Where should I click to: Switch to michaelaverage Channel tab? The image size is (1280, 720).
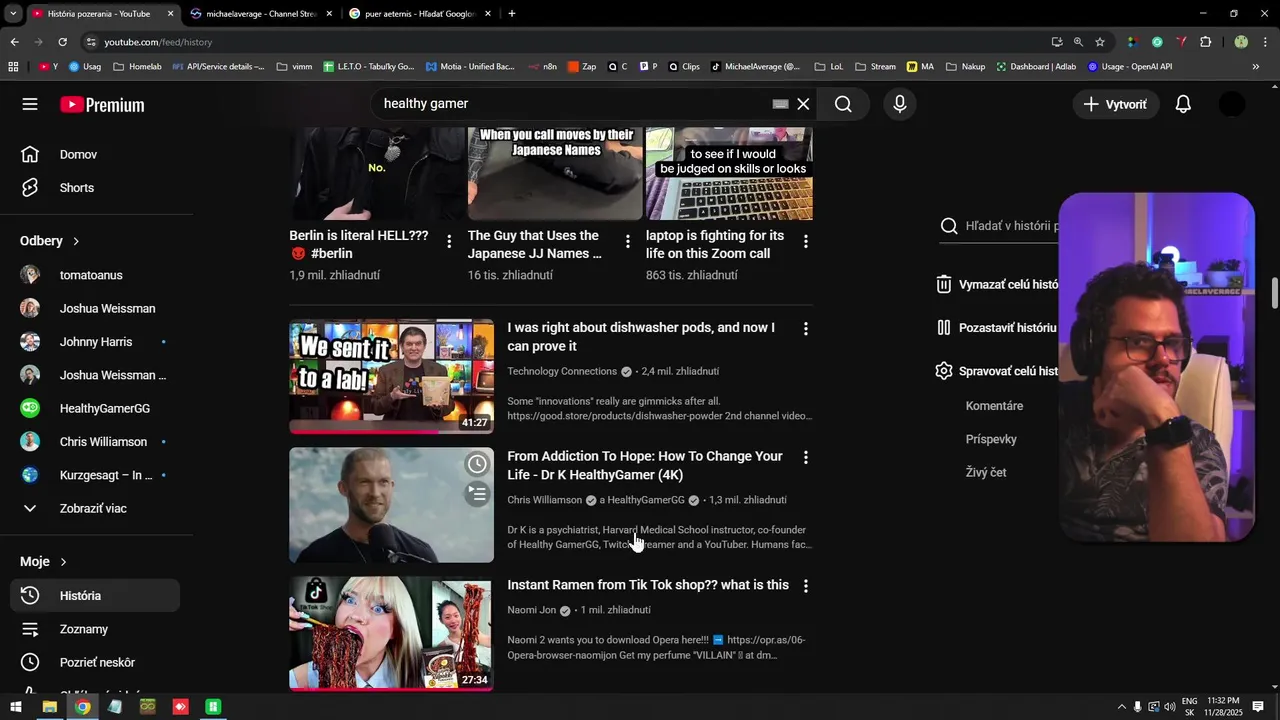(x=261, y=14)
